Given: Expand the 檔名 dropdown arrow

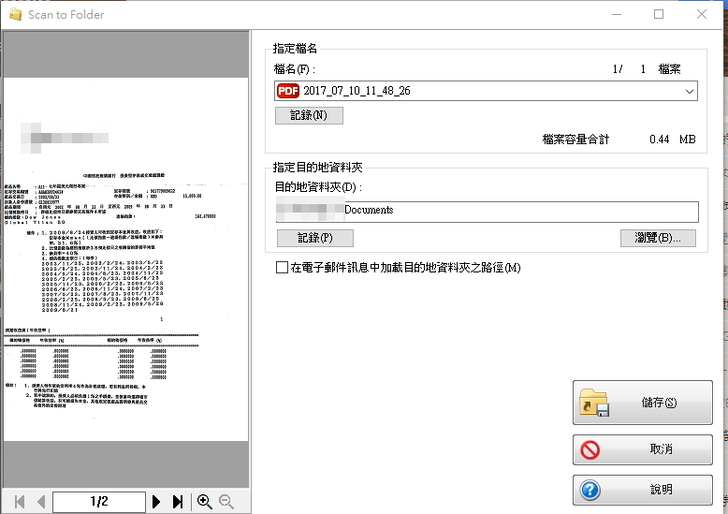Looking at the screenshot, I should pos(690,91).
